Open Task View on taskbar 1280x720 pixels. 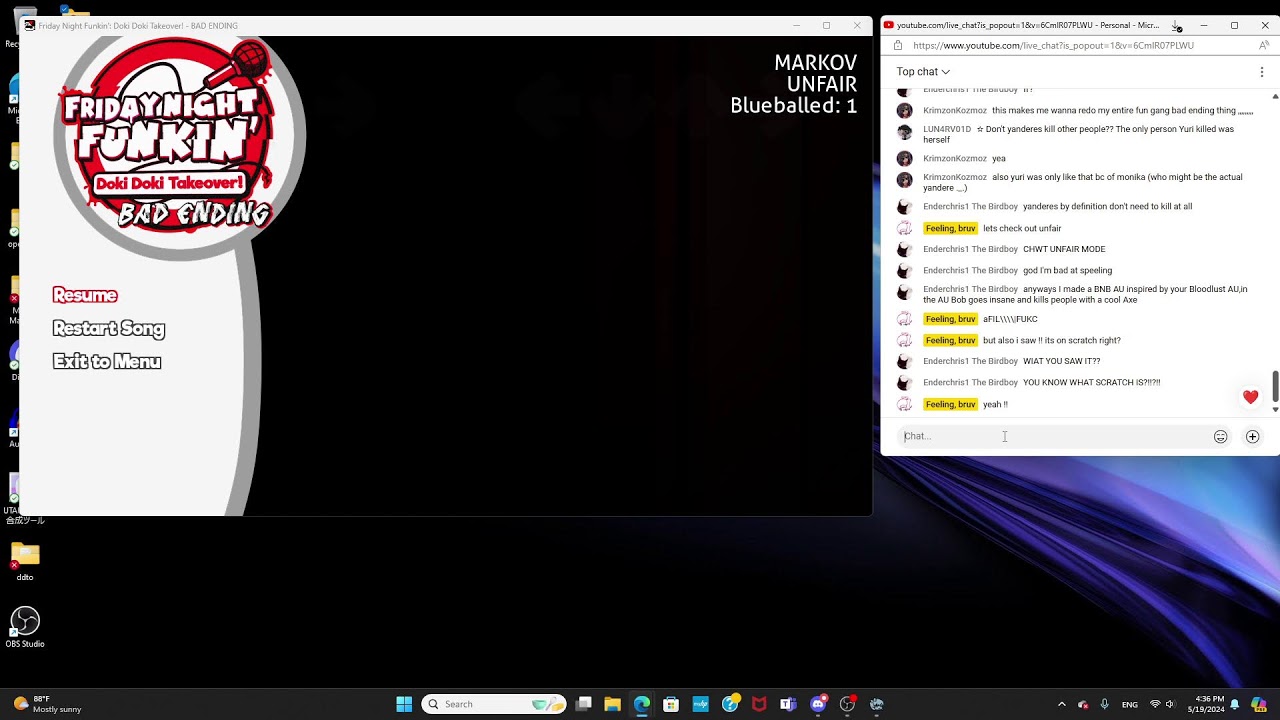[584, 704]
